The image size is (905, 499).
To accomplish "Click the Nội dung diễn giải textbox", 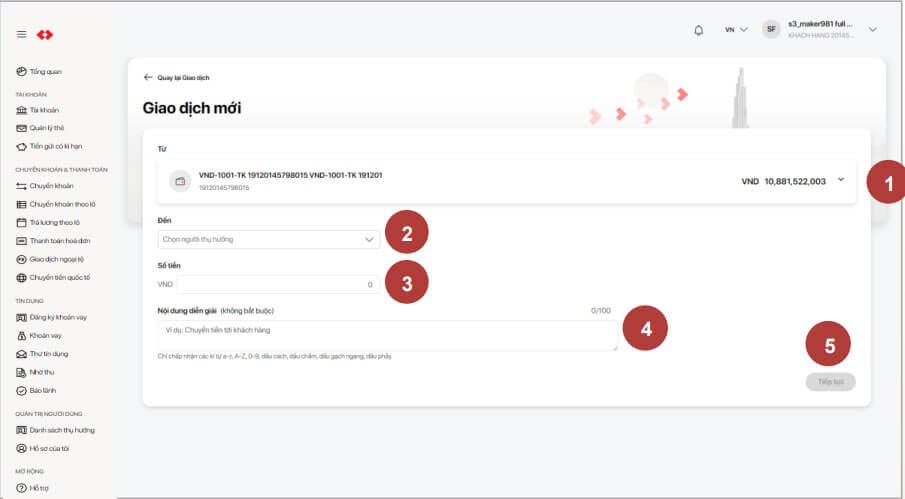I will coord(387,335).
